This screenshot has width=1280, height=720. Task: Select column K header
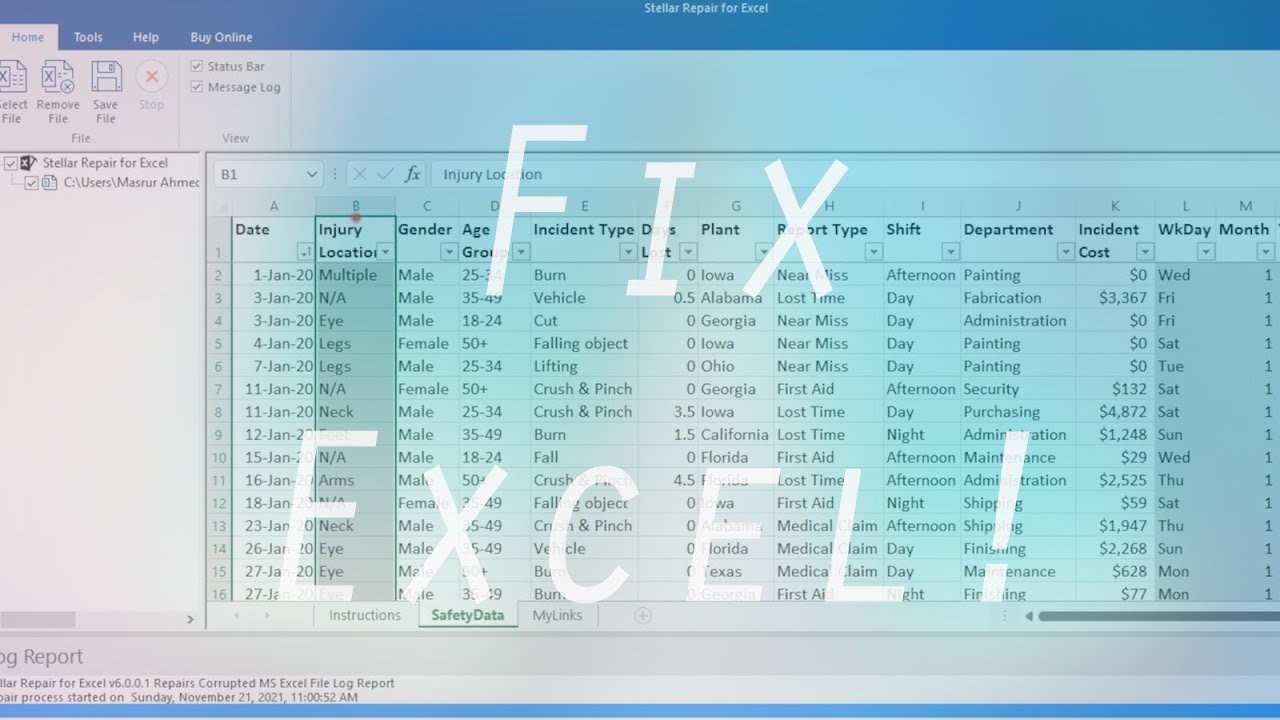click(x=1115, y=206)
